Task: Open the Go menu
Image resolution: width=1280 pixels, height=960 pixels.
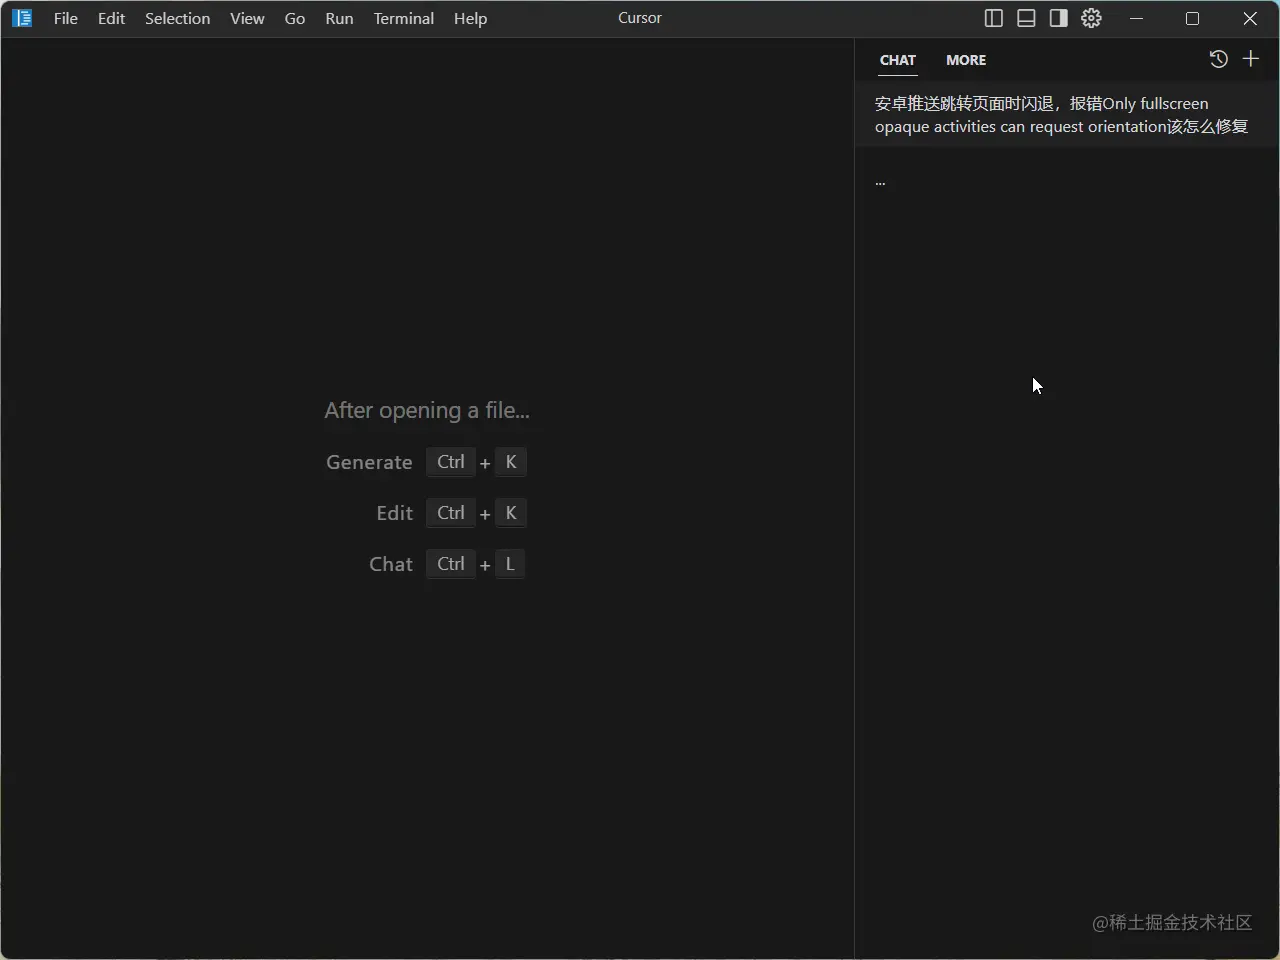Action: [295, 18]
